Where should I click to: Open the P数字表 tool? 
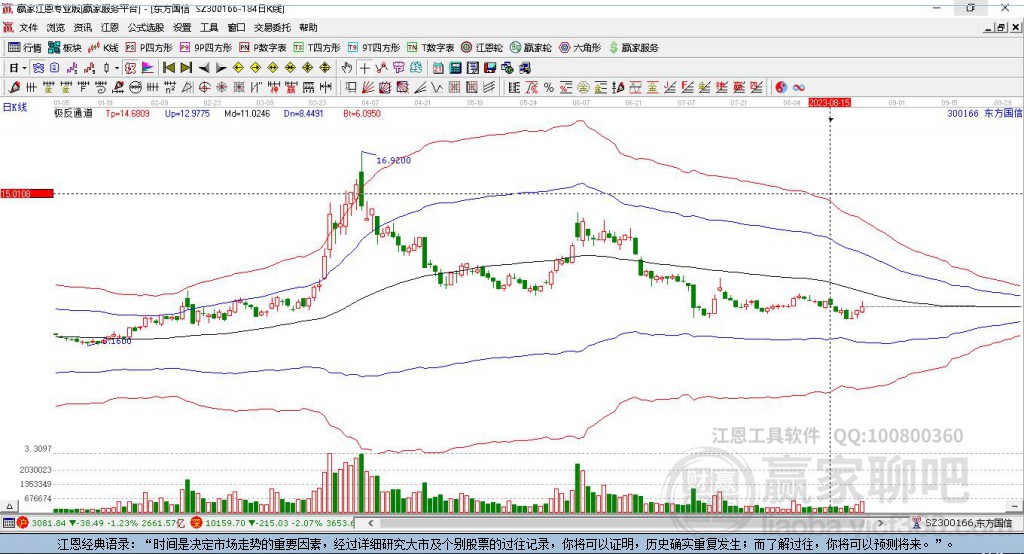(x=263, y=48)
